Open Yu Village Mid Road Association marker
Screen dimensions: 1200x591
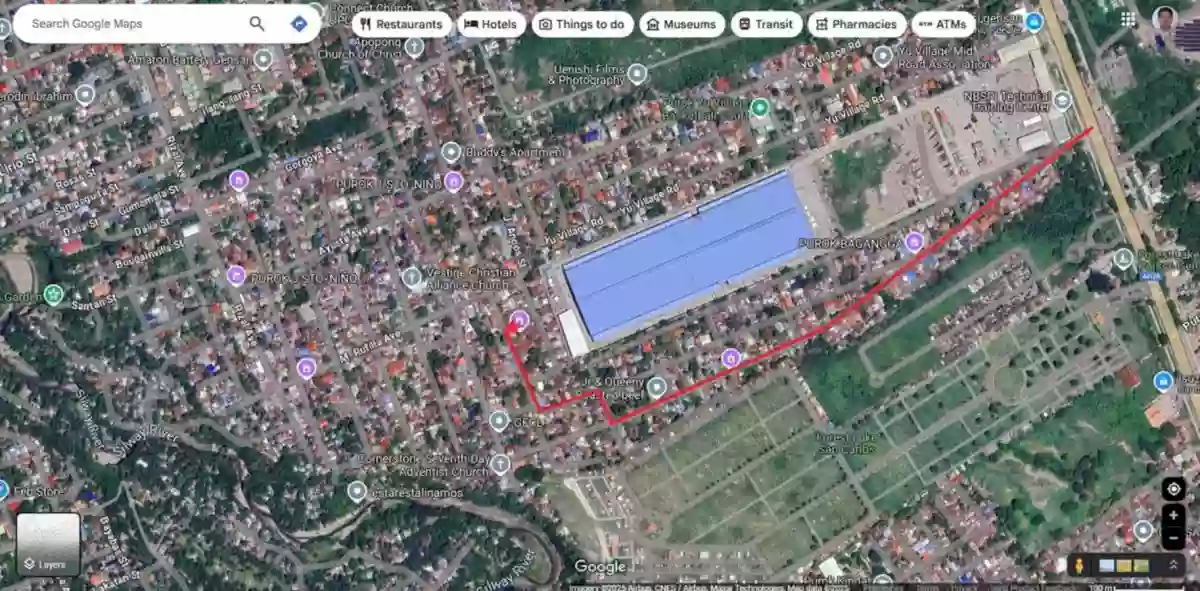[882, 56]
